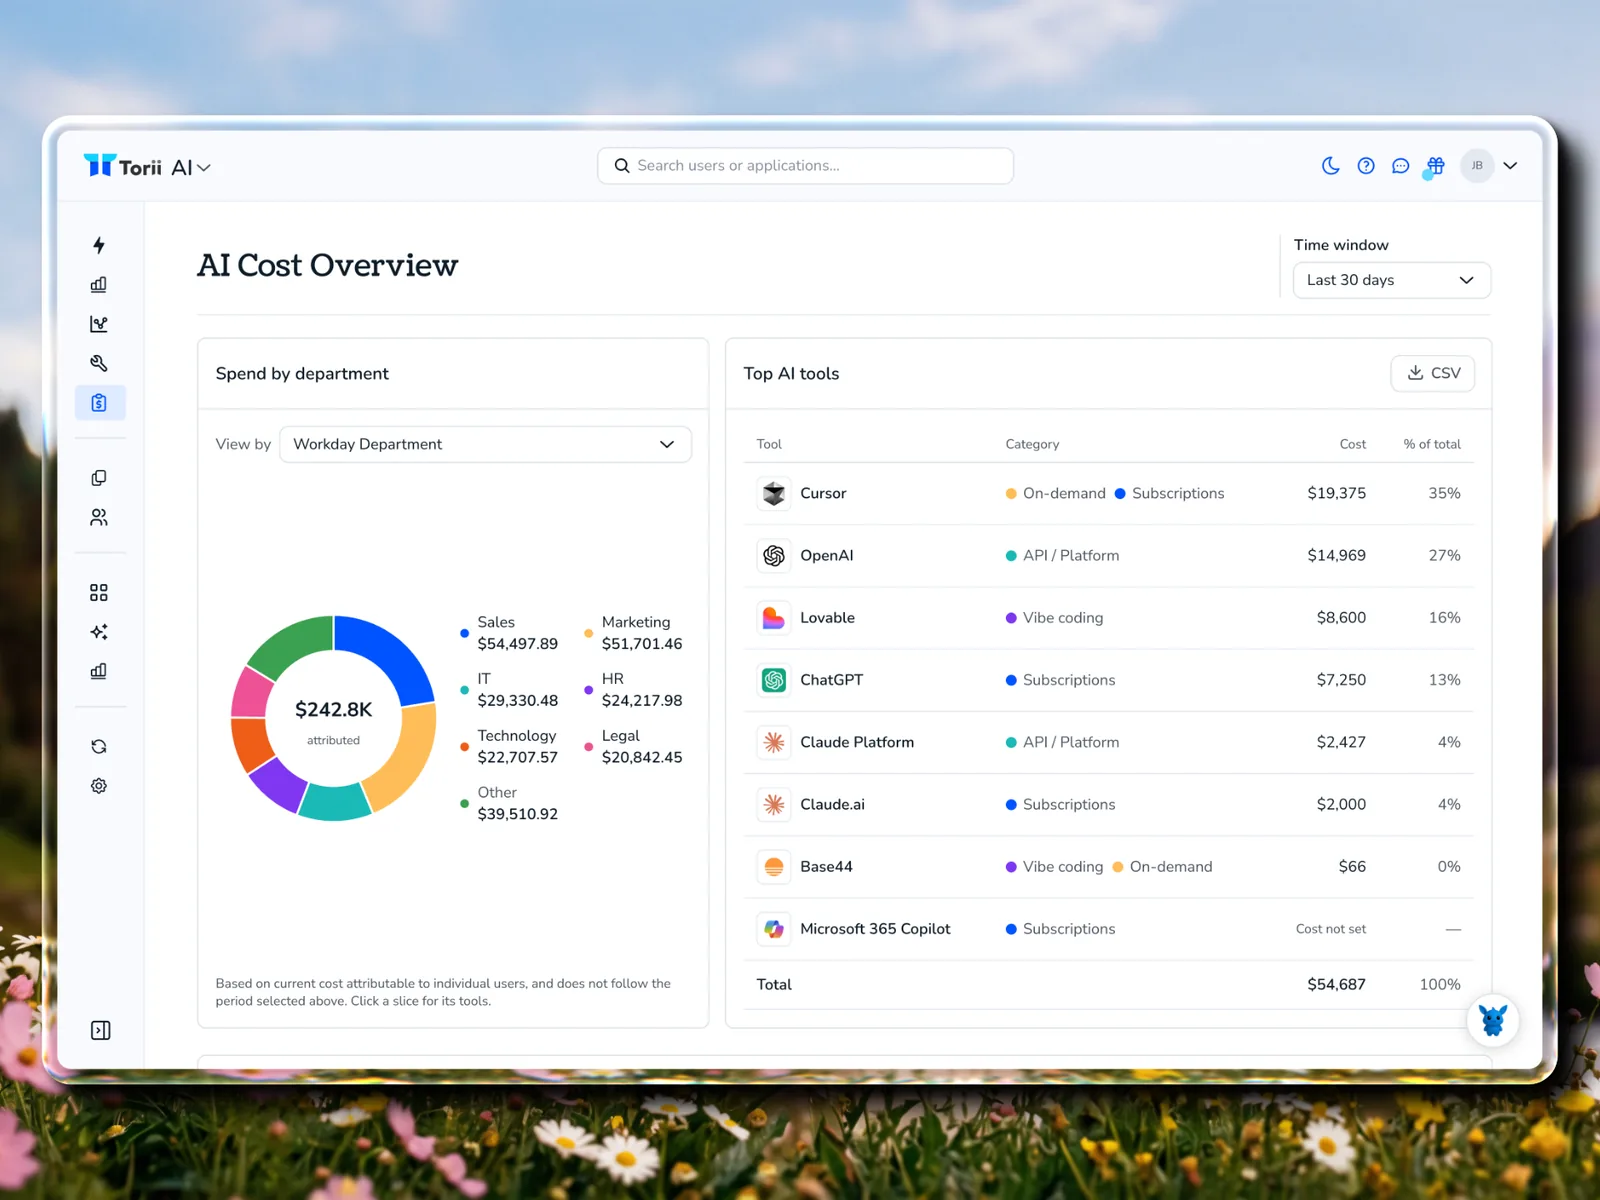
Task: Open the settings gear sidebar icon
Action: tap(99, 786)
